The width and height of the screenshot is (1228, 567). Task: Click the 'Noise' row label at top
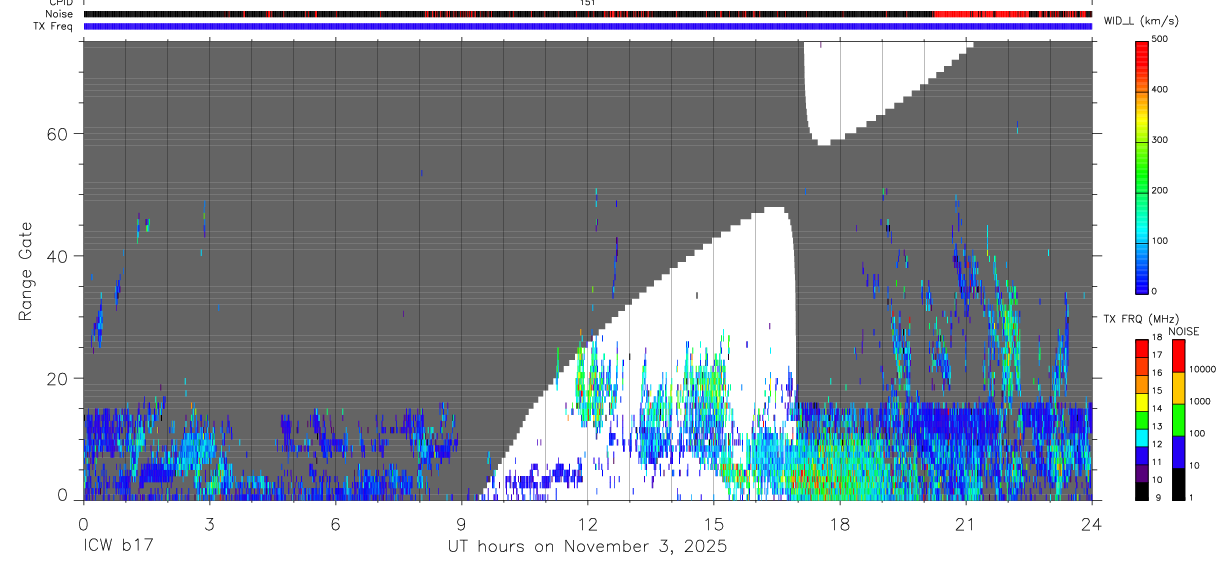click(x=59, y=14)
